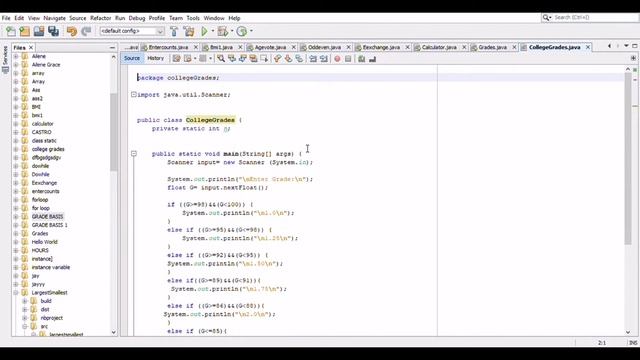Open the Tools menu
This screenshot has width=640, height=360.
[193, 18]
